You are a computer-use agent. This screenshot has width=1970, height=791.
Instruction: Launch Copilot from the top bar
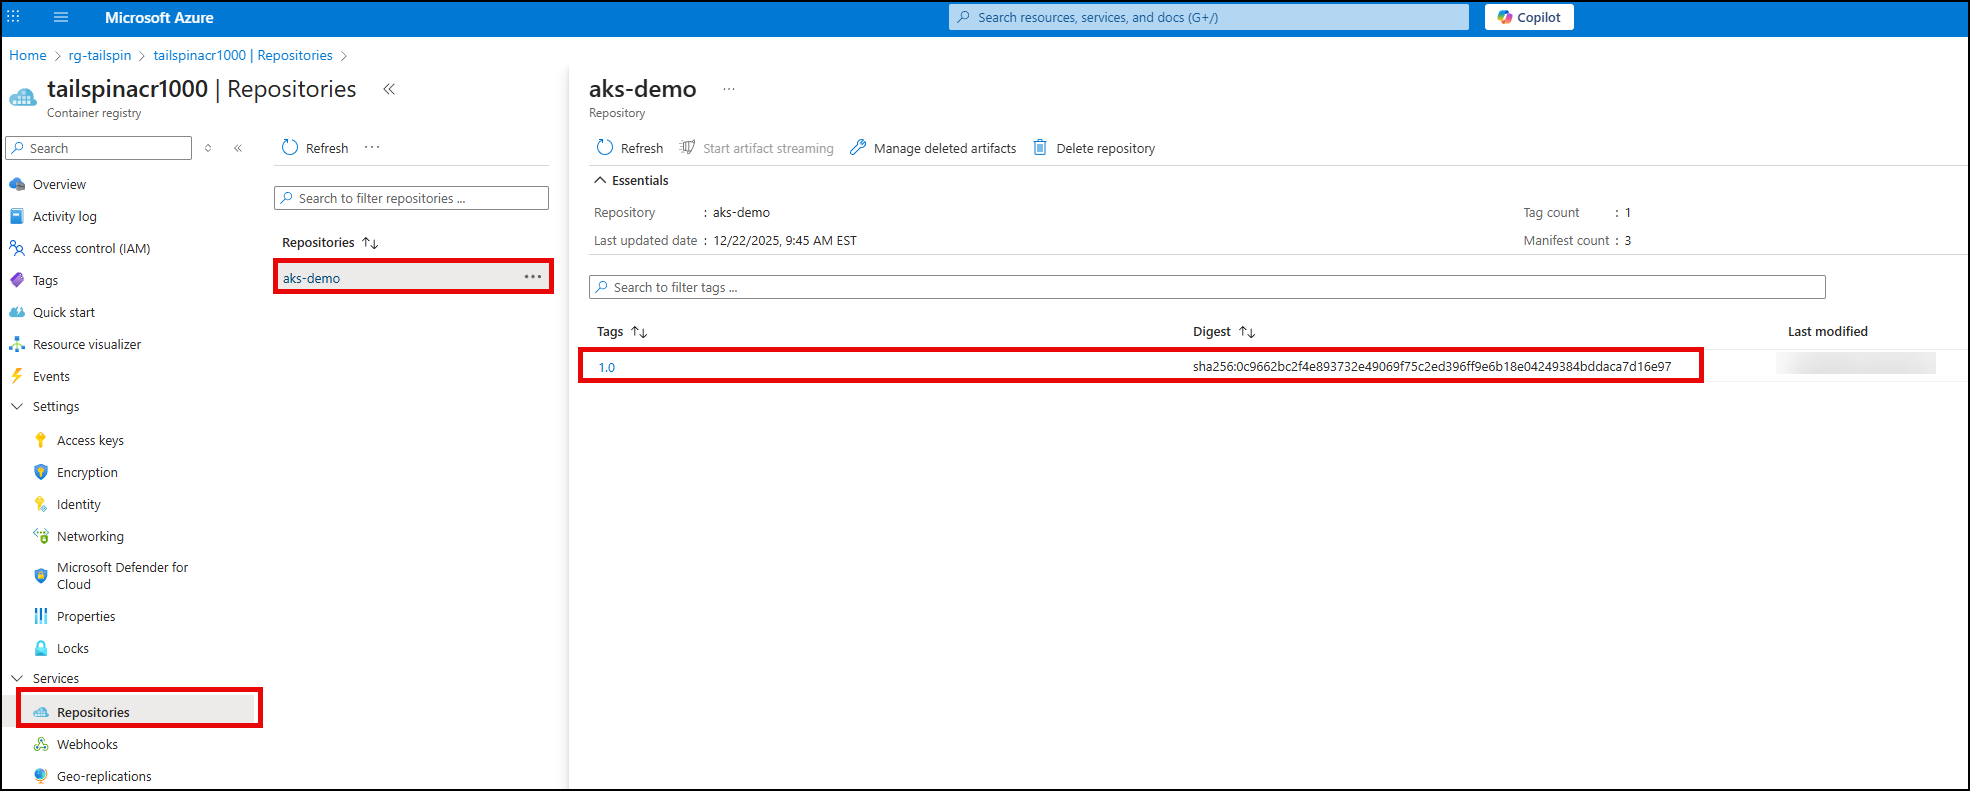tap(1529, 17)
